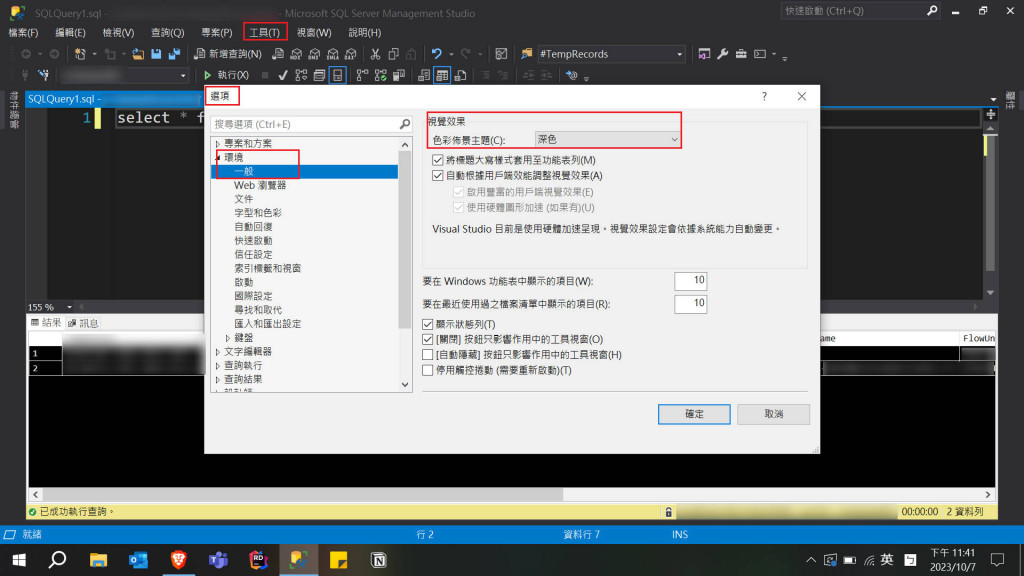
Task: Expand the 文字編輯器 tree node
Action: click(218, 352)
